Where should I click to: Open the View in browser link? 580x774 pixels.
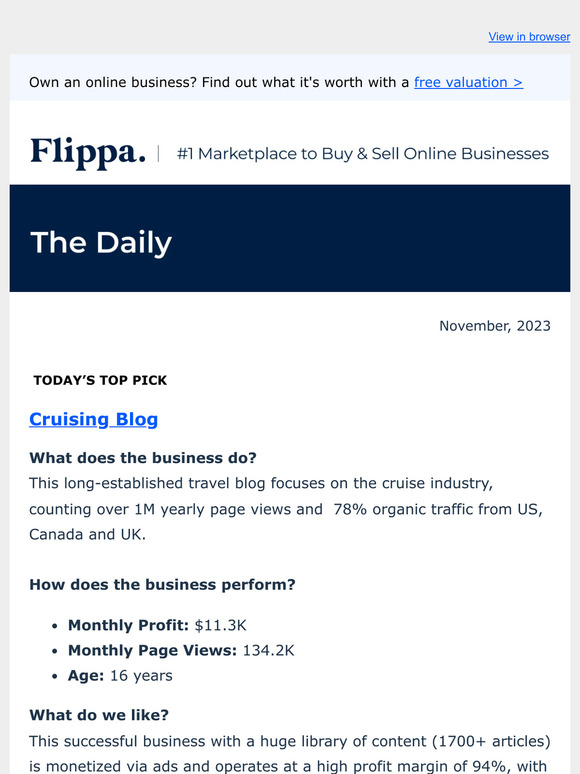pyautogui.click(x=529, y=37)
